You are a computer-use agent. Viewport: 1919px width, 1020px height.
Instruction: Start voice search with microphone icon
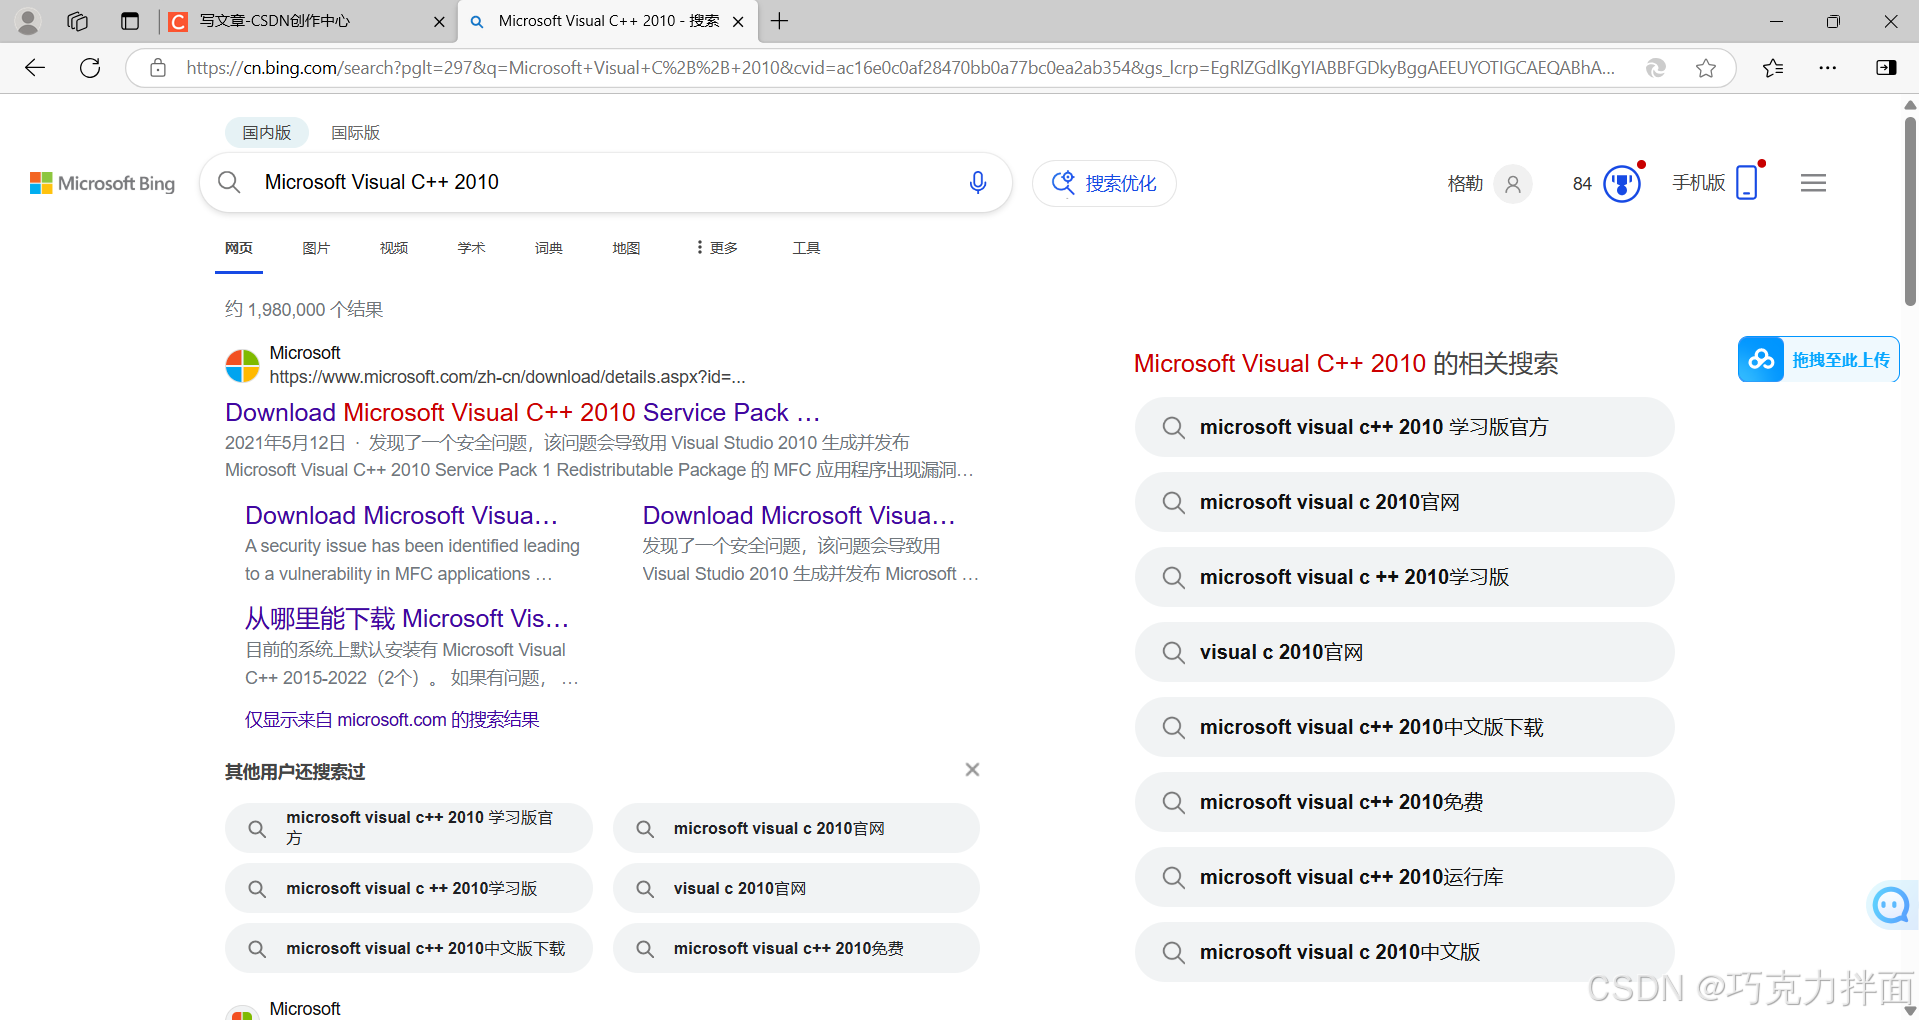click(978, 182)
